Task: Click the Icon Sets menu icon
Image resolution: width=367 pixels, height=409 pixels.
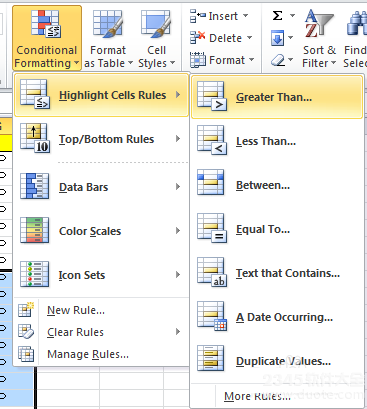Action: pos(34,274)
